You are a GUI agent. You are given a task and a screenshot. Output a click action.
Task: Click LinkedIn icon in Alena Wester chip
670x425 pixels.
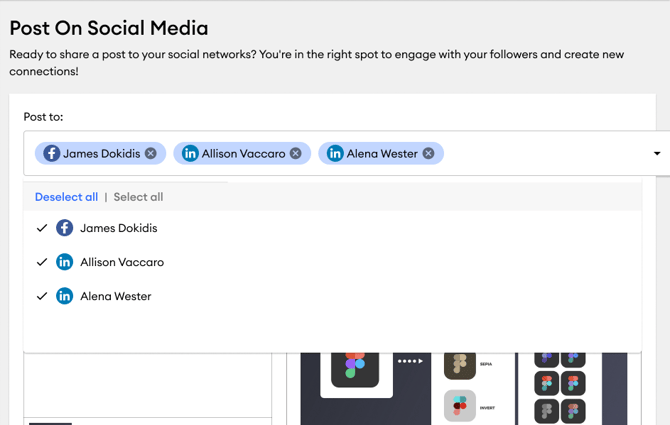coord(335,154)
